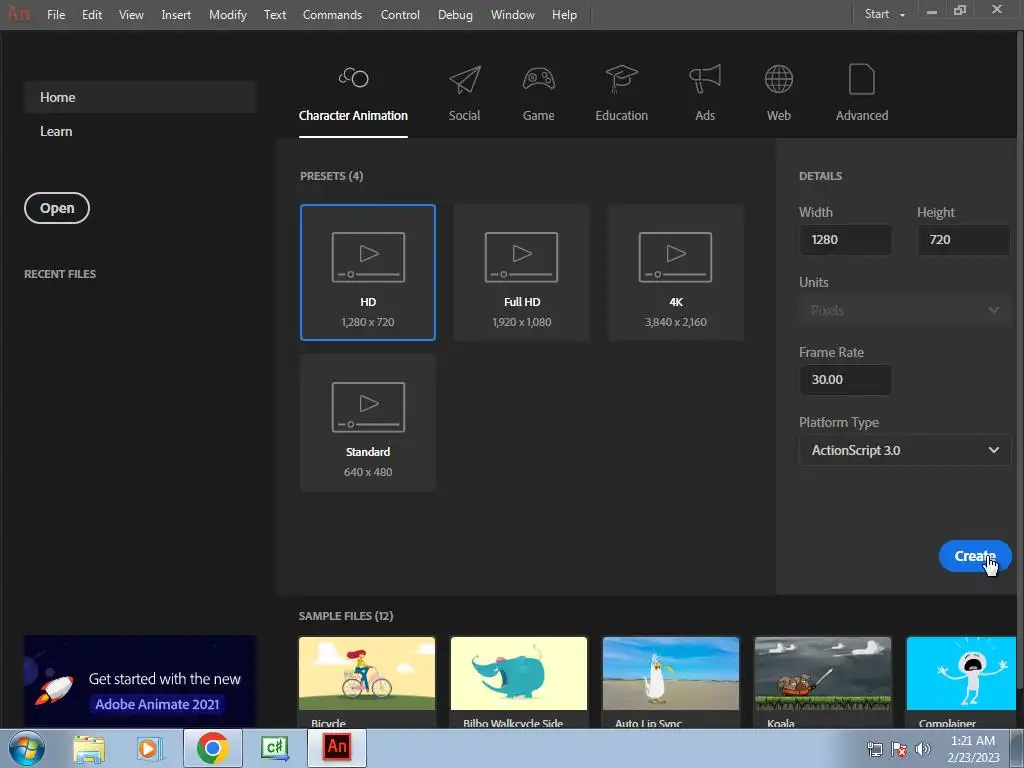1024x768 pixels.
Task: Click the Adobe Animate taskbar icon
Action: click(x=337, y=747)
